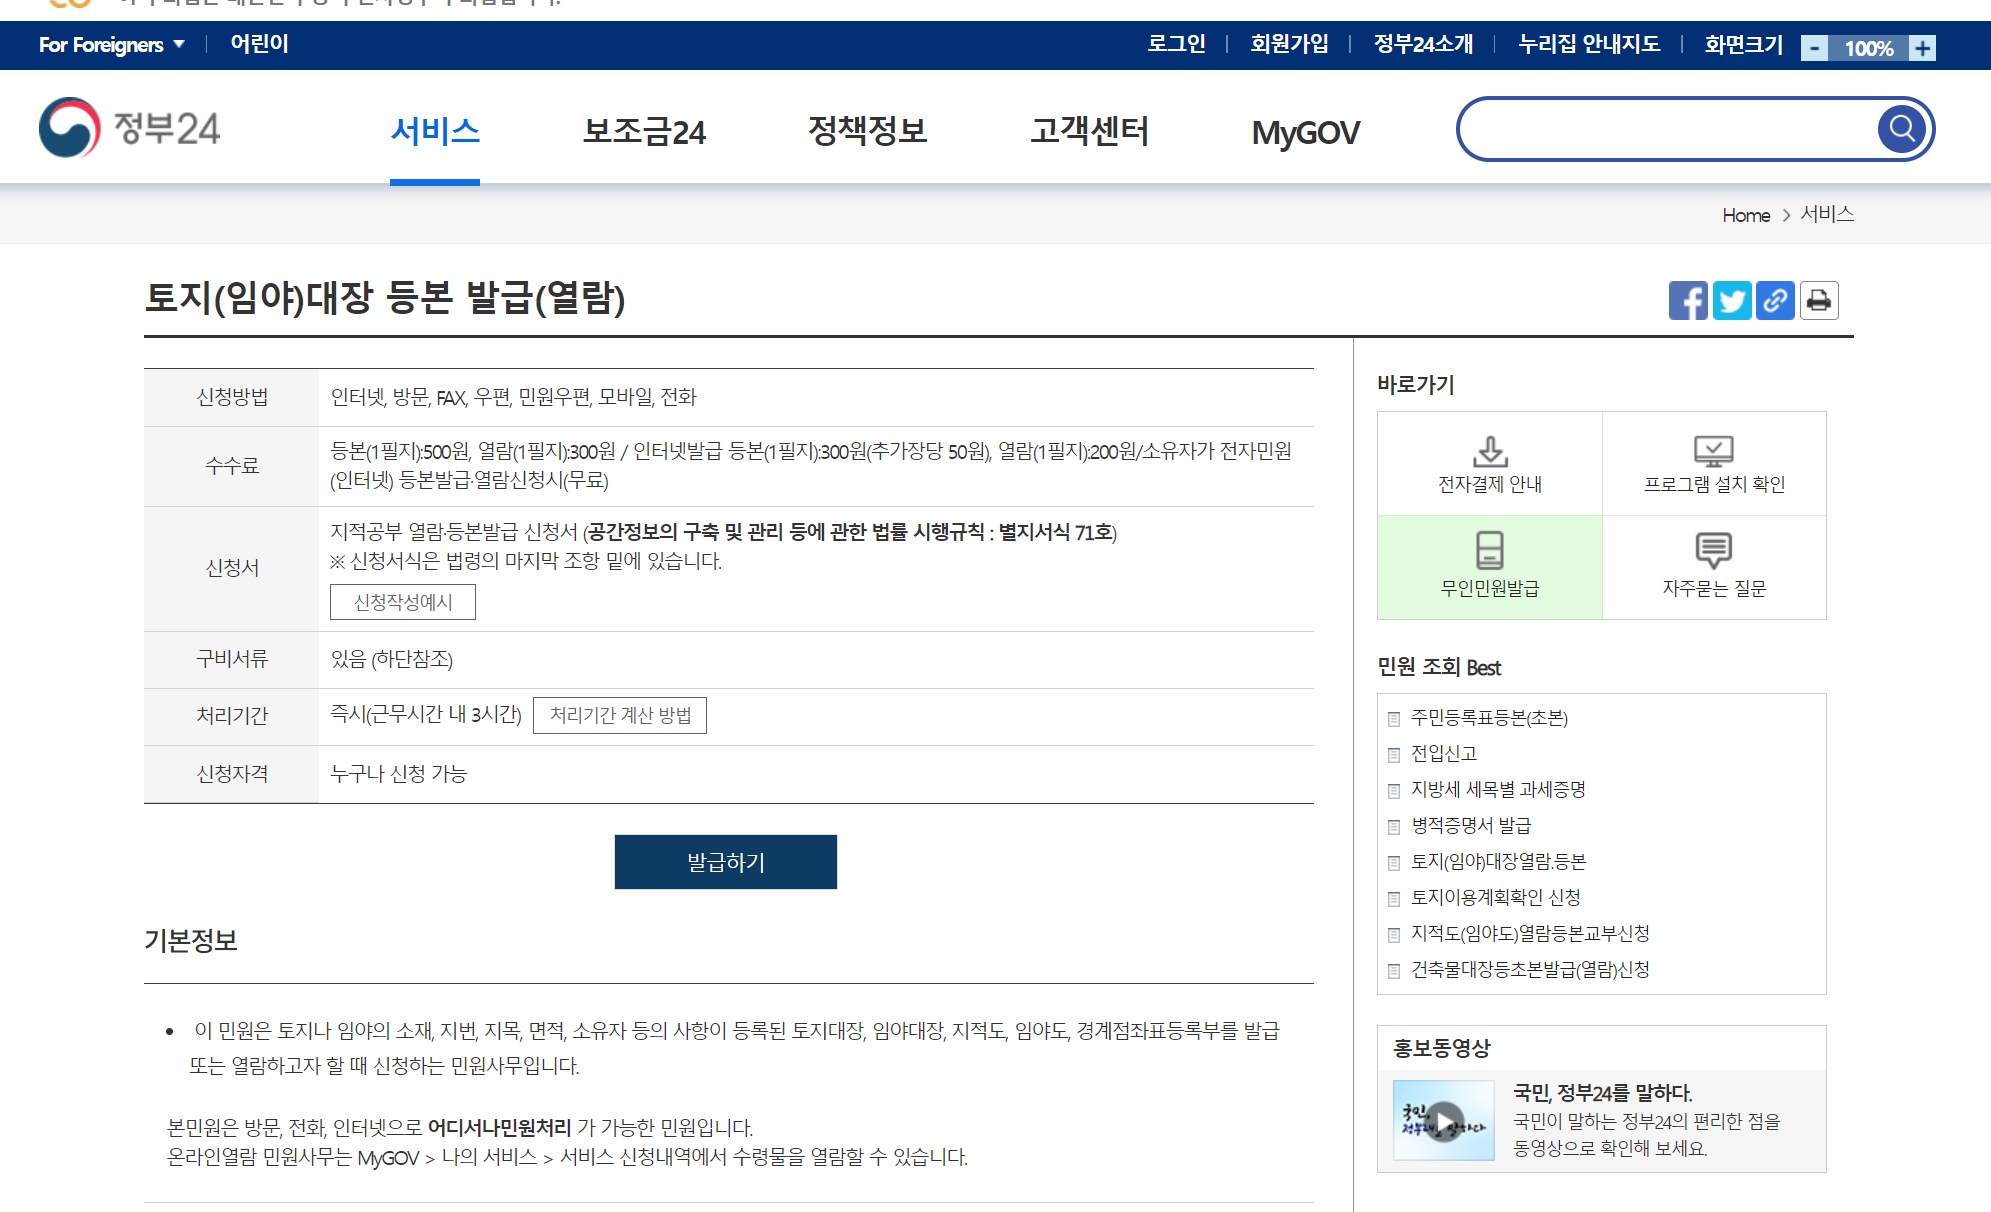Click the 처리기간 계산 방법 button
The height and width of the screenshot is (1212, 1991).
[619, 715]
